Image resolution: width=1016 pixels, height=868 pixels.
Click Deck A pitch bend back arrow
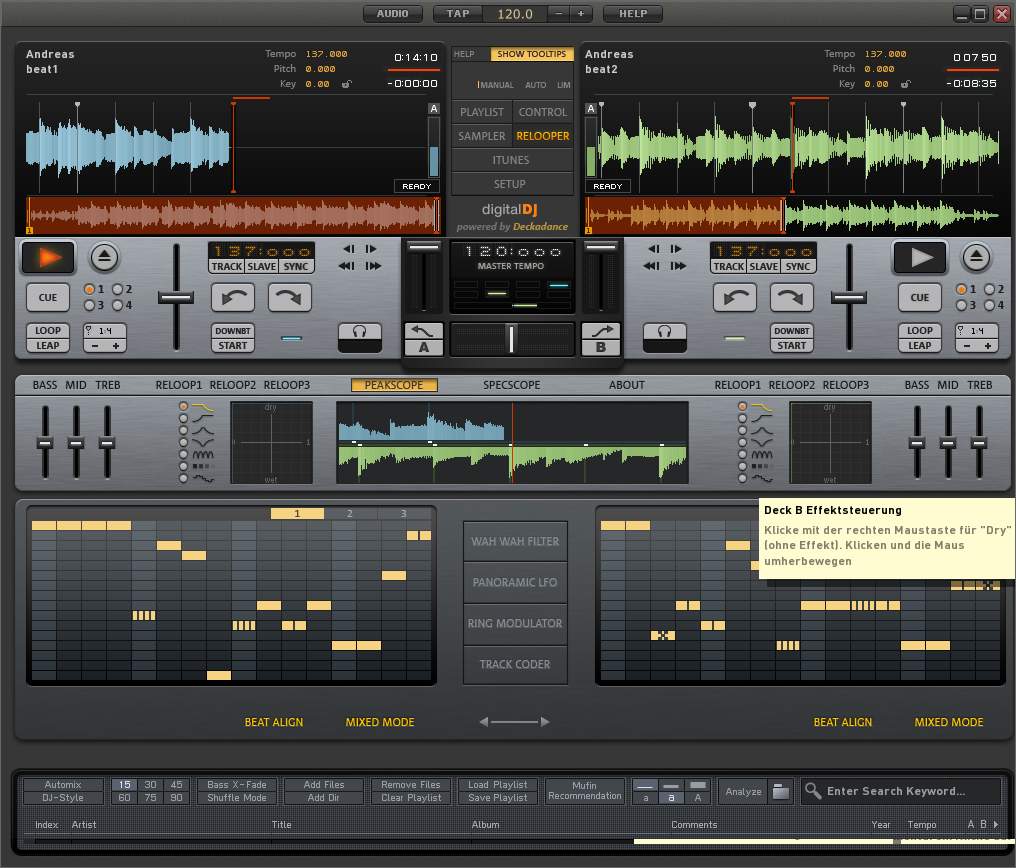[x=233, y=297]
